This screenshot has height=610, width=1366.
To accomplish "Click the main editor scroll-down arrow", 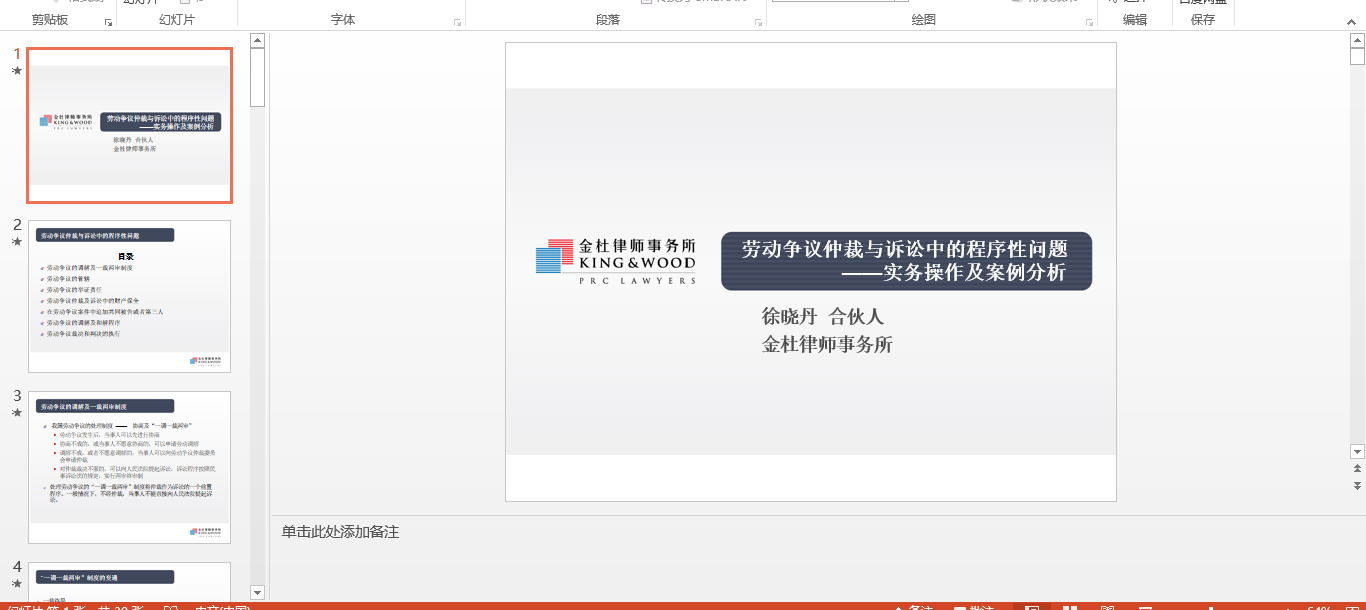I will click(1357, 451).
